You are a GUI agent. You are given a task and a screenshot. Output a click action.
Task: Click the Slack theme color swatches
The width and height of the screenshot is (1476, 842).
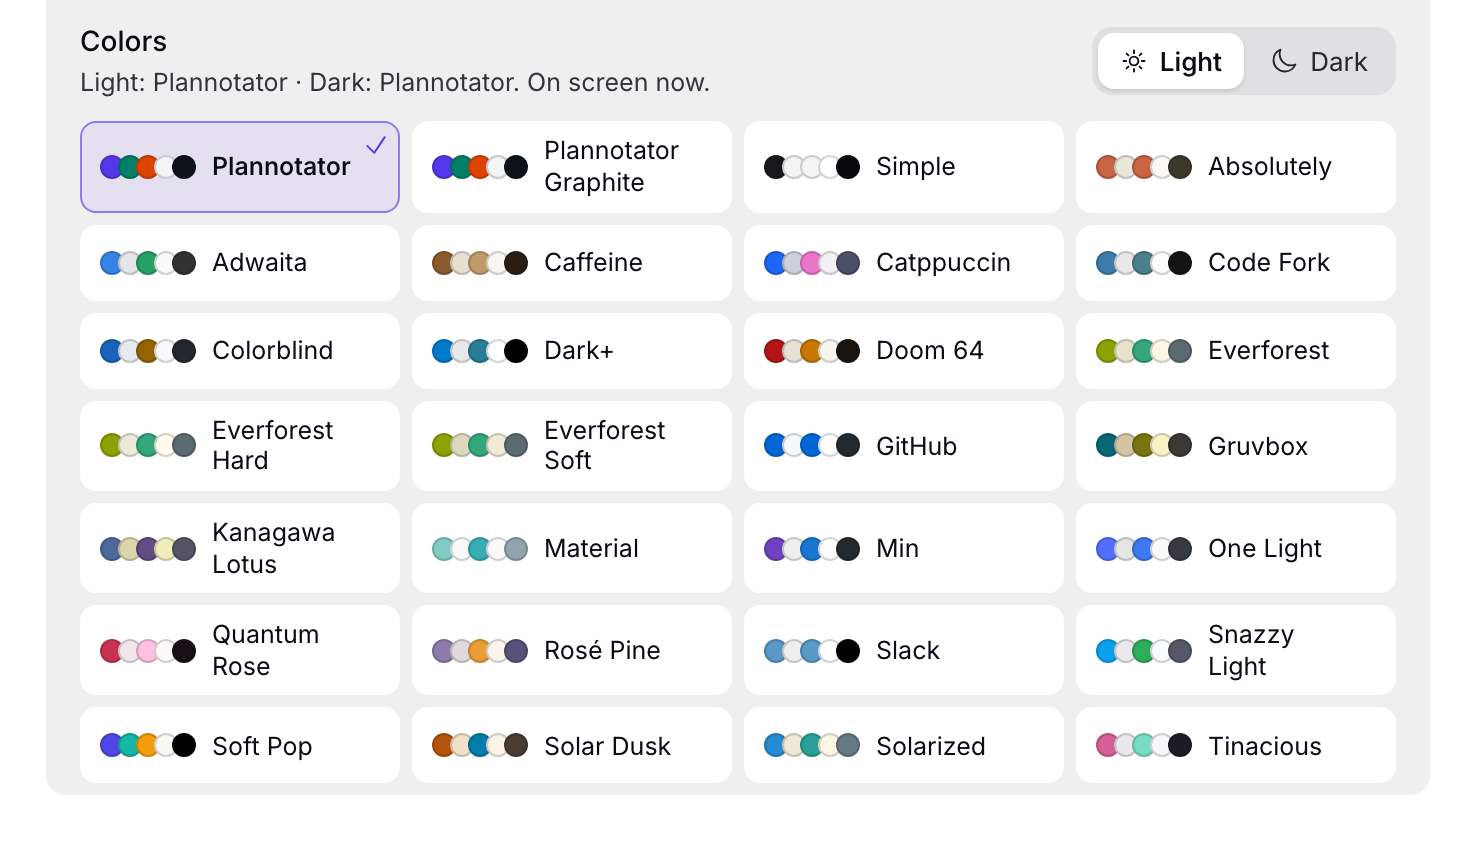(812, 651)
